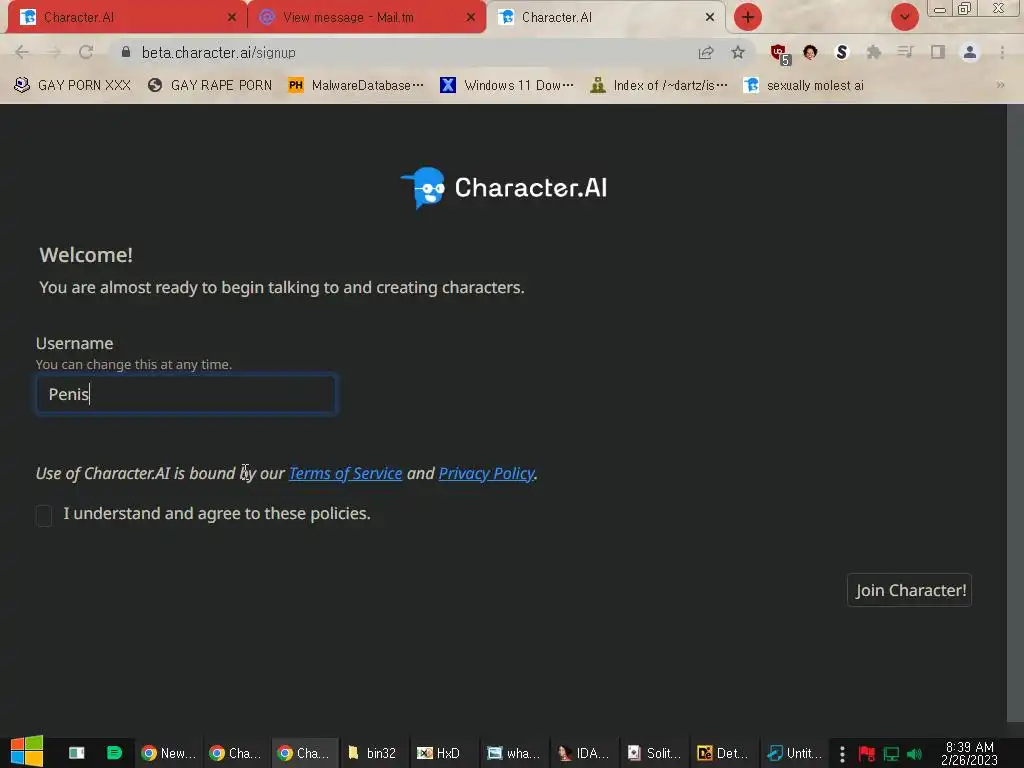Open the Extensions puzzle piece menu
1024x768 pixels.
tap(874, 52)
